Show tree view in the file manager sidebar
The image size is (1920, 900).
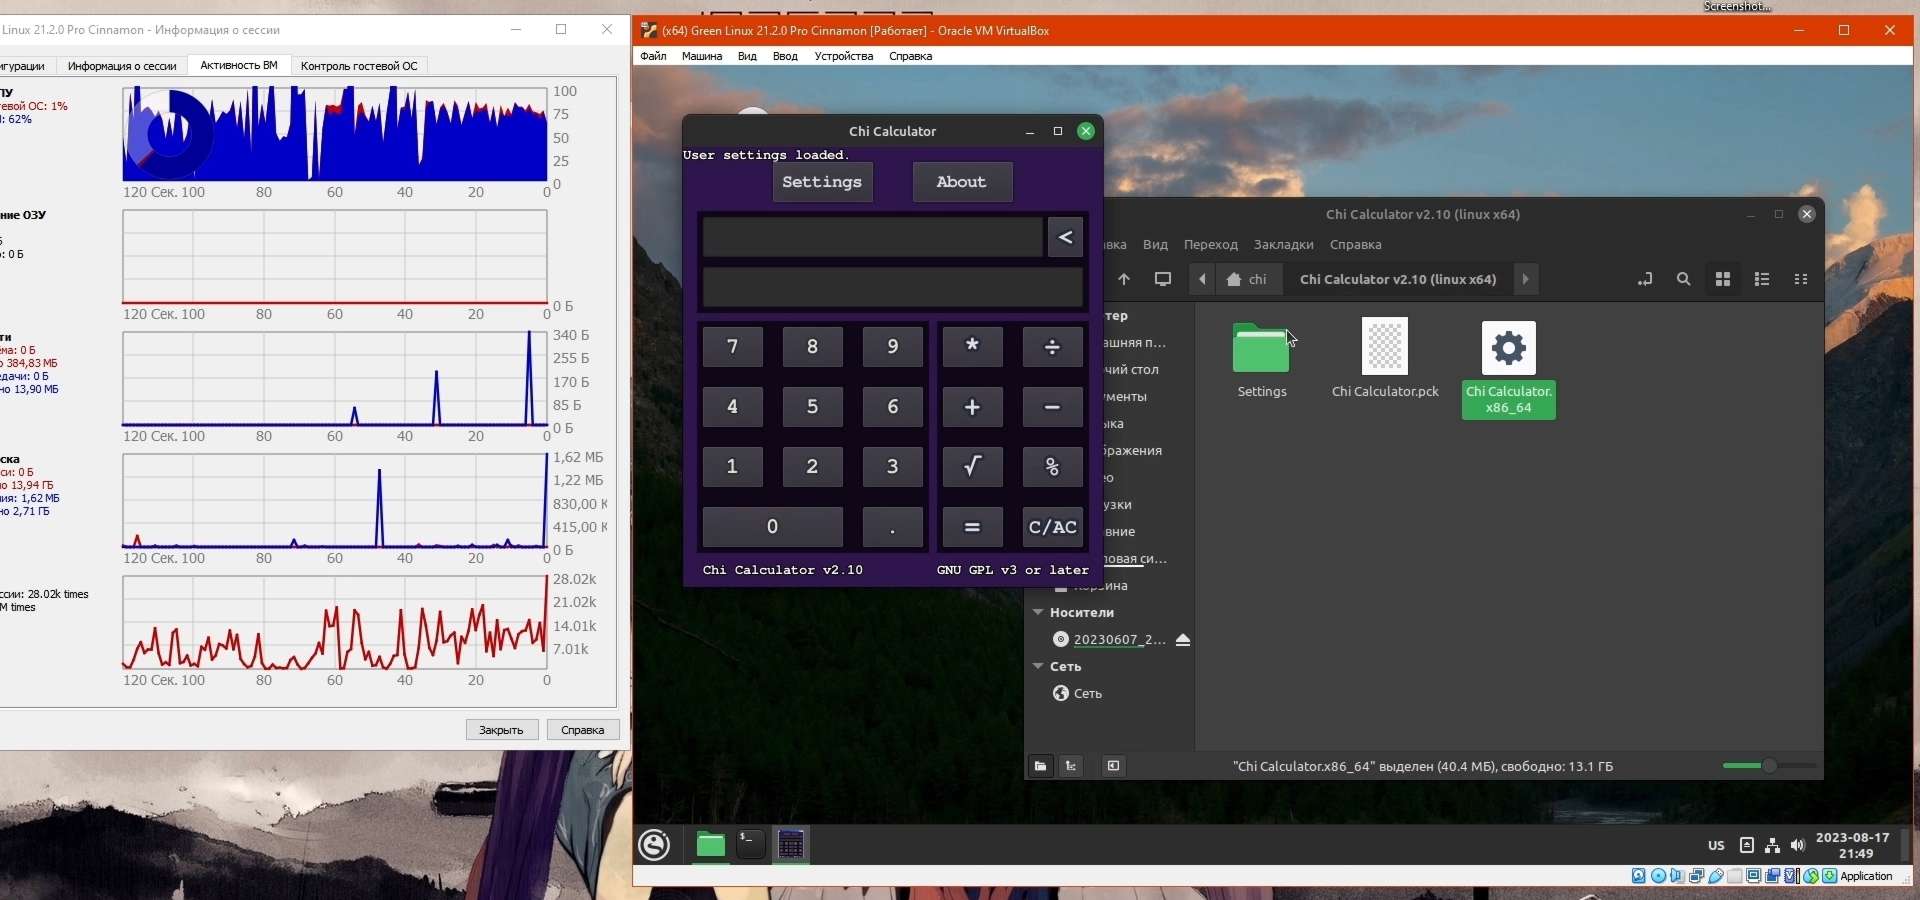click(x=1071, y=766)
